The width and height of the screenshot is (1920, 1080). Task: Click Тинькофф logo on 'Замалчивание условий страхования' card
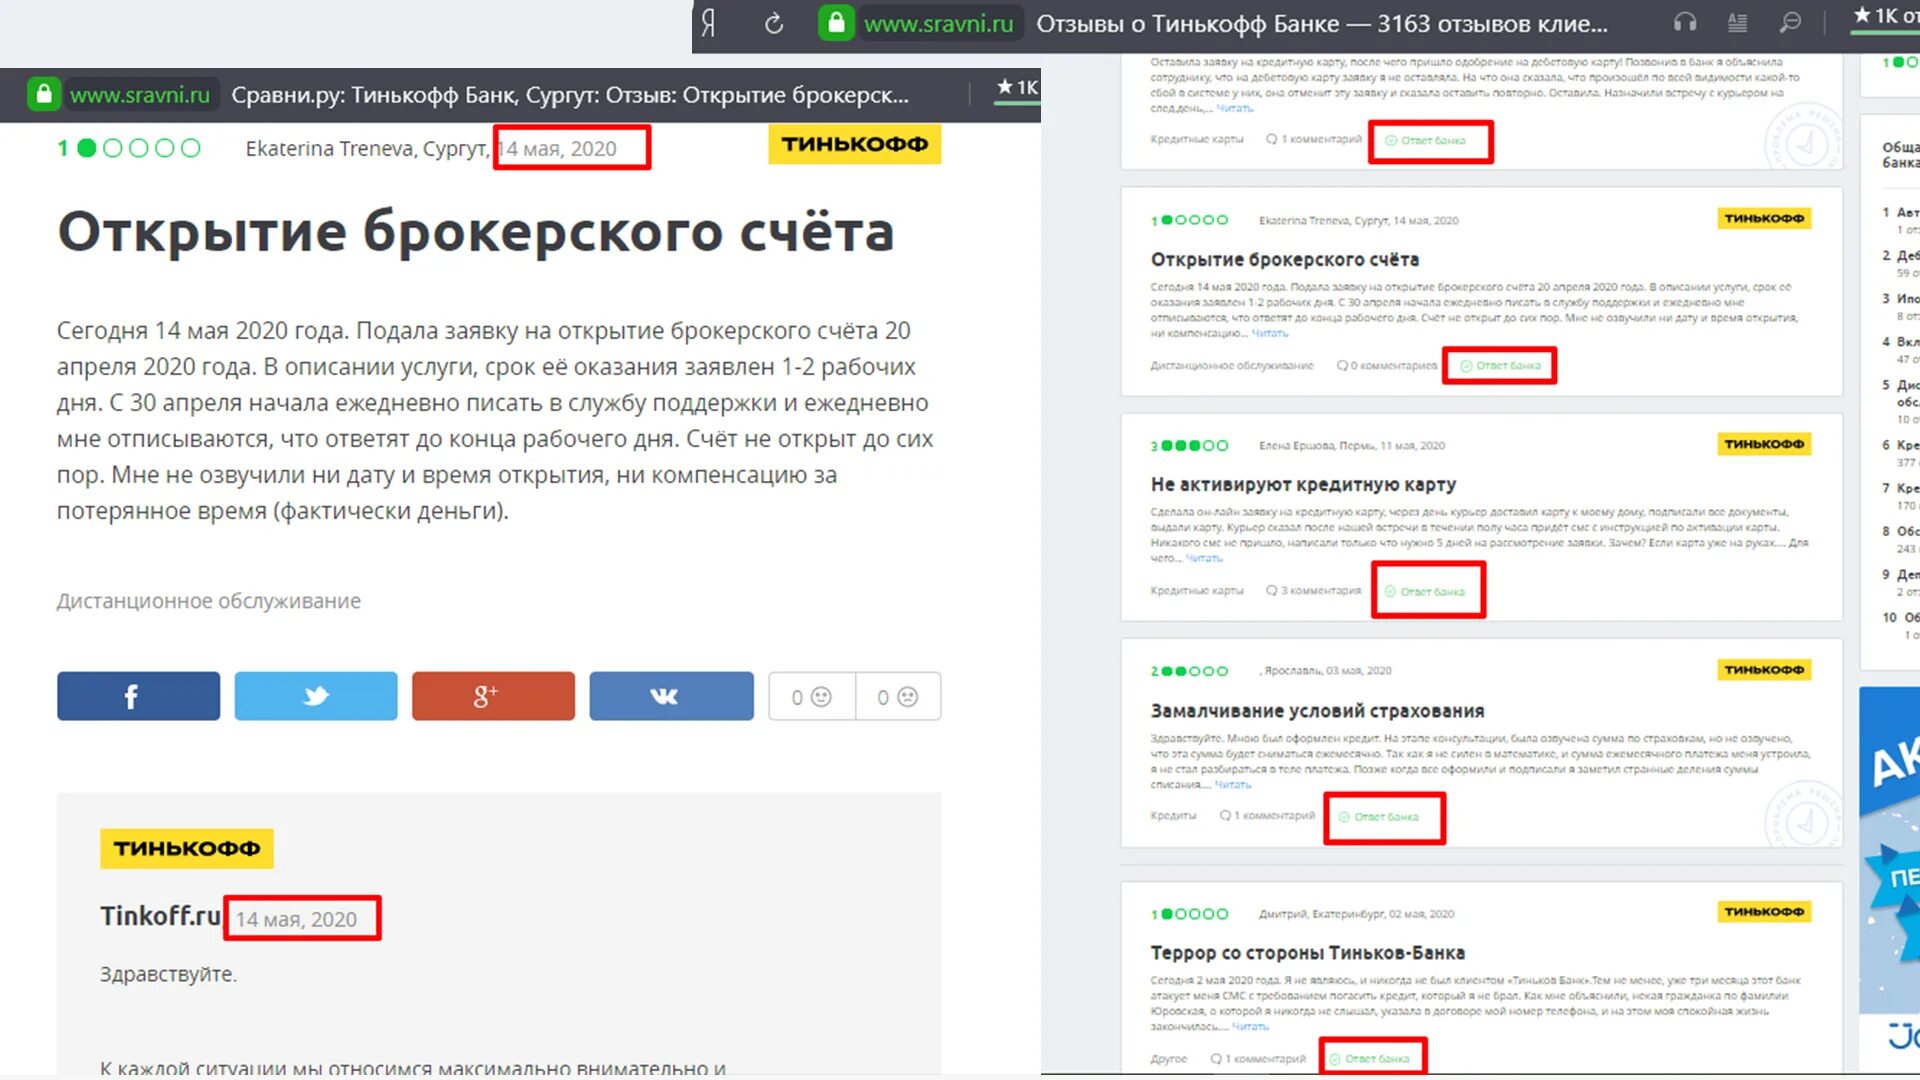coord(1764,669)
